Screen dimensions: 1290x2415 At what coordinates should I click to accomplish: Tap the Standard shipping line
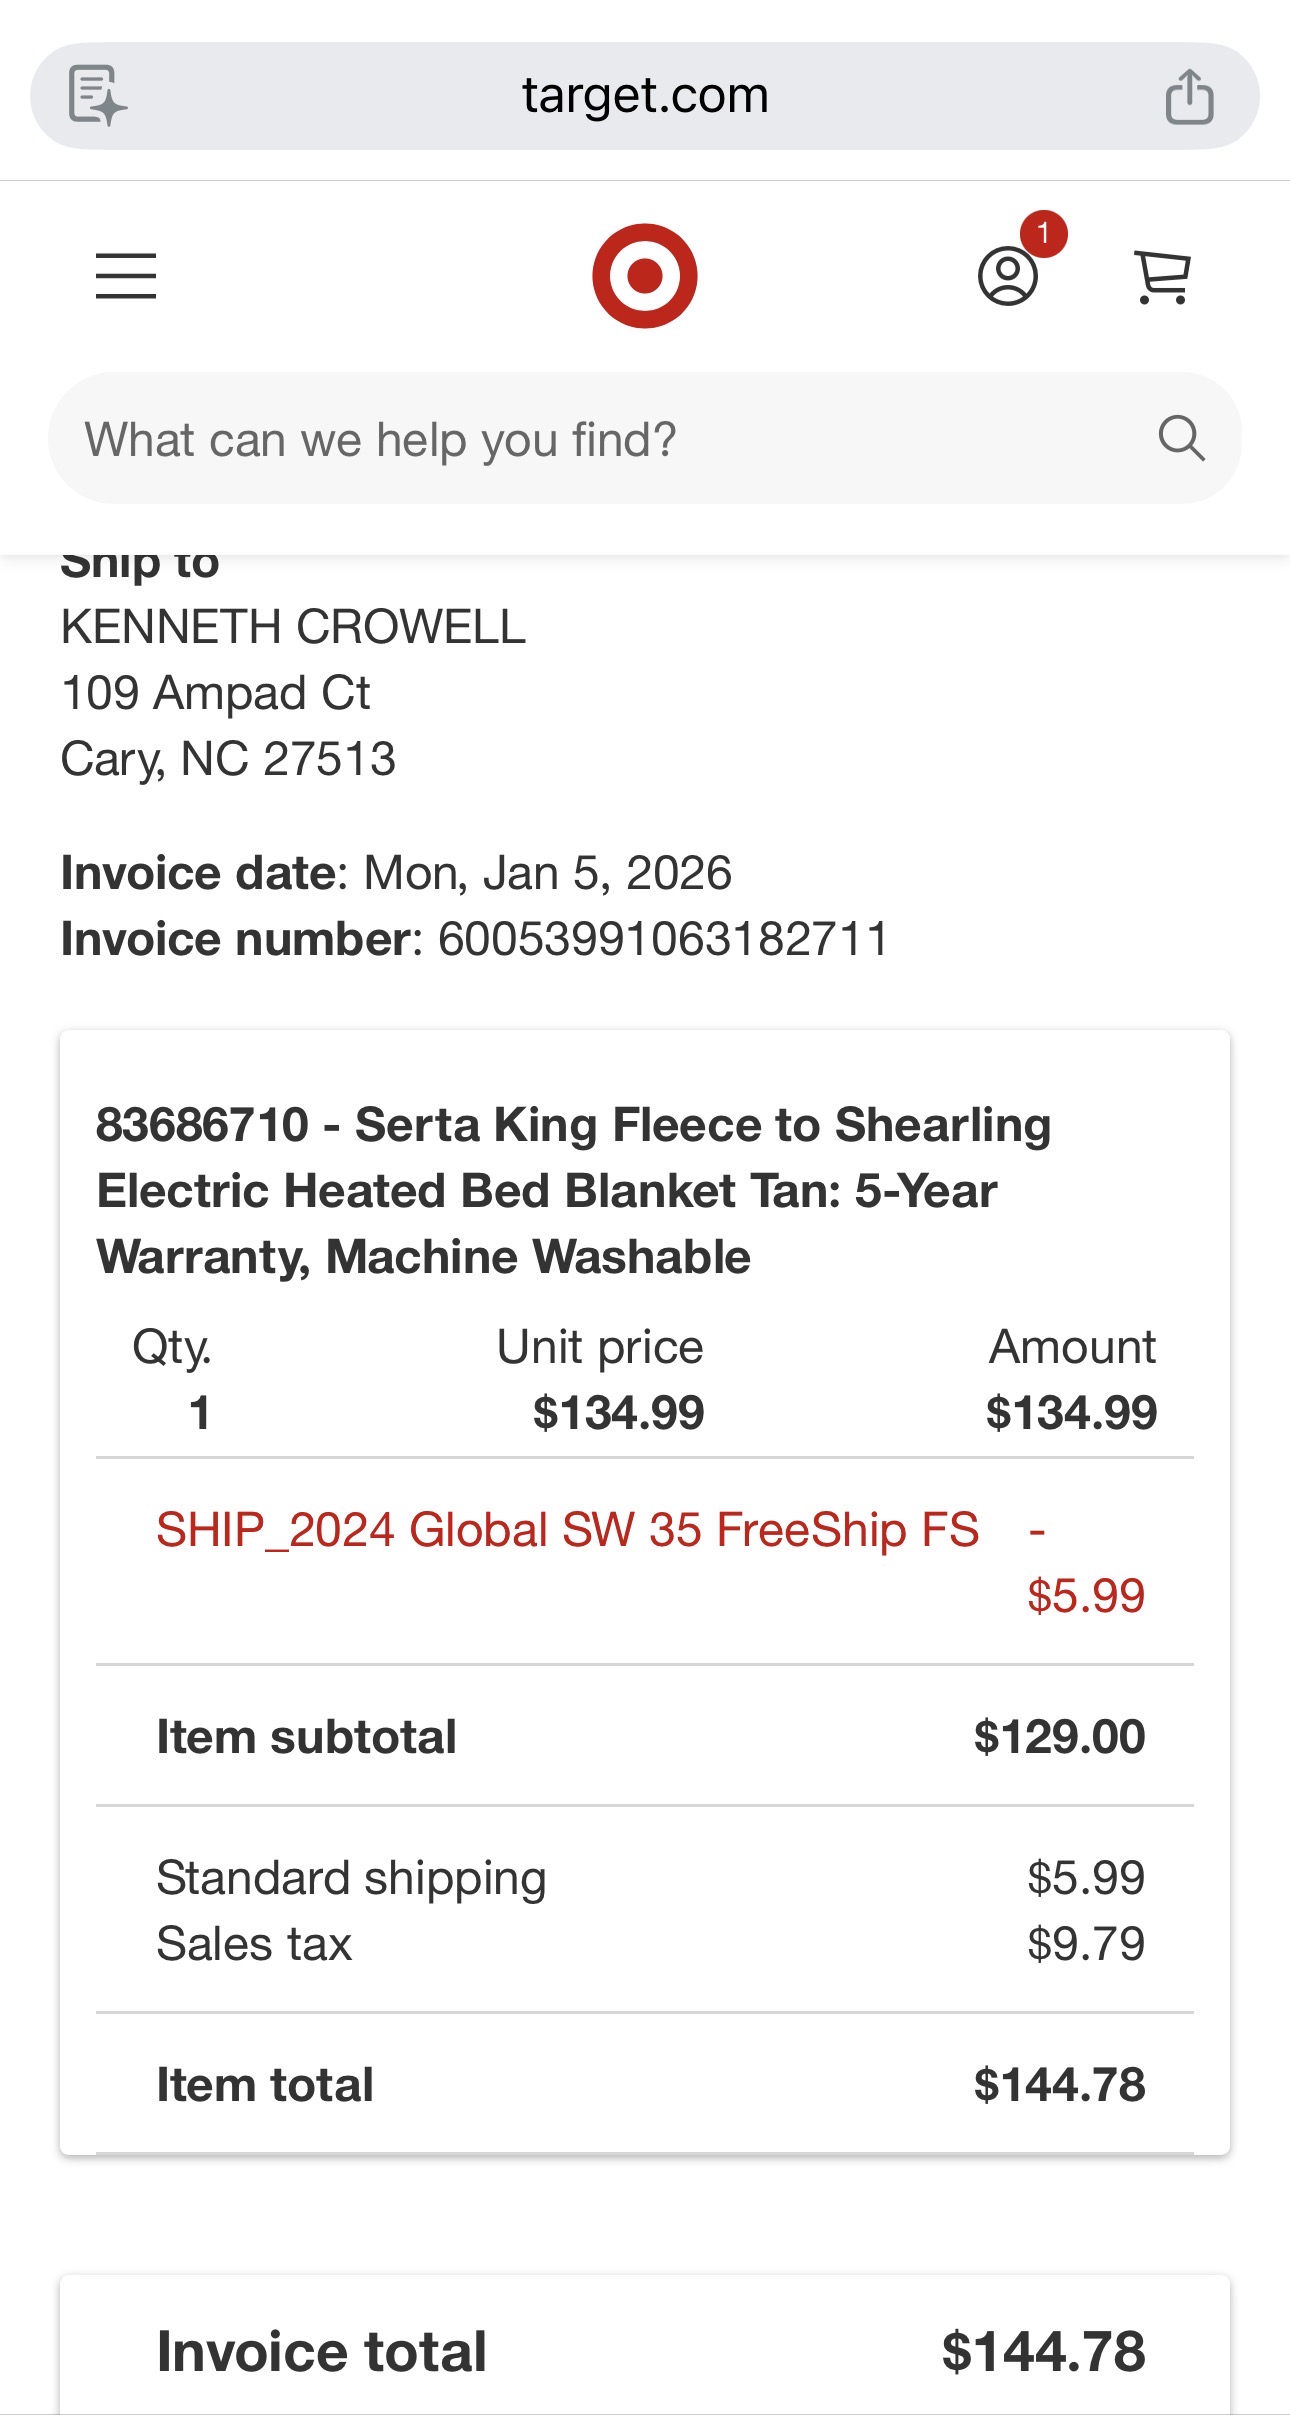point(650,1878)
